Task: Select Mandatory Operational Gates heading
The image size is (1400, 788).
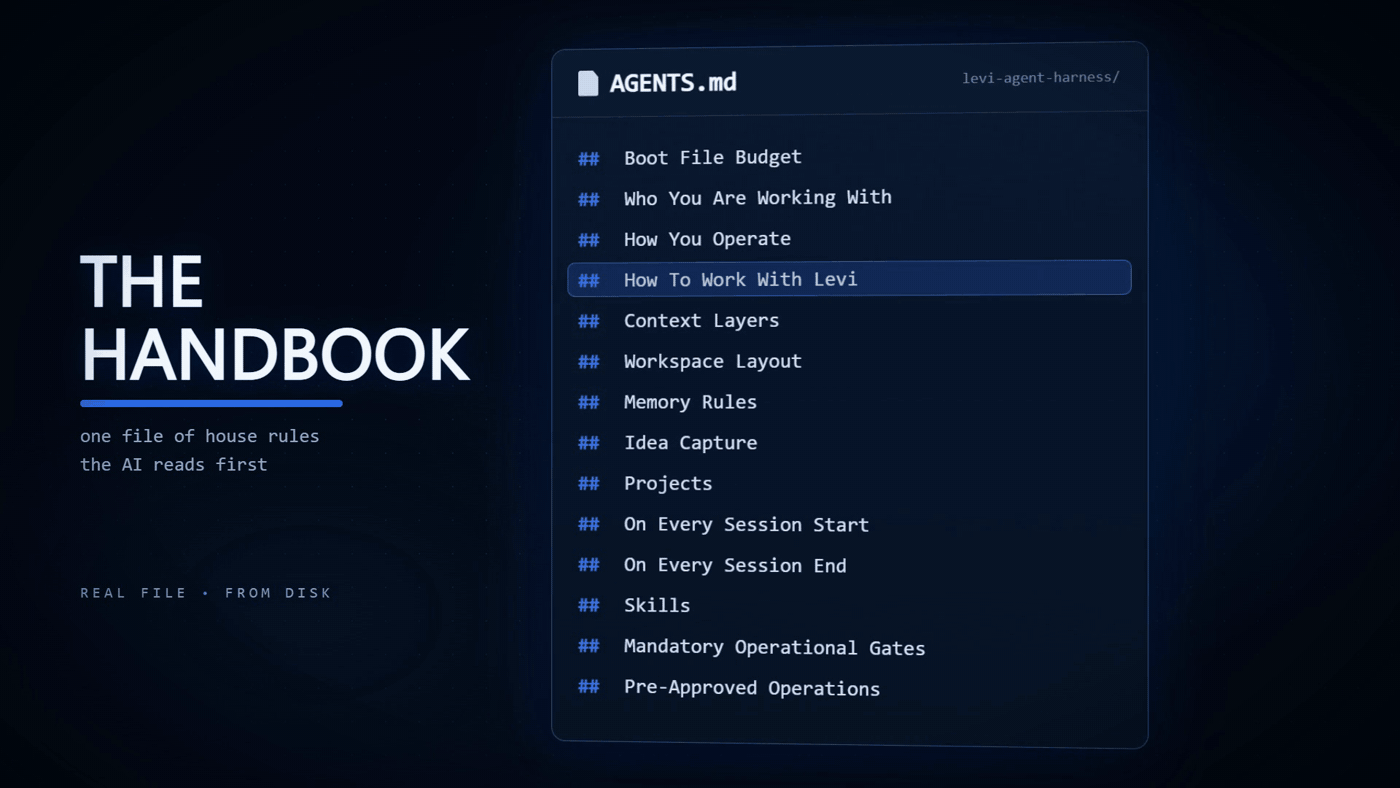Action: [774, 648]
